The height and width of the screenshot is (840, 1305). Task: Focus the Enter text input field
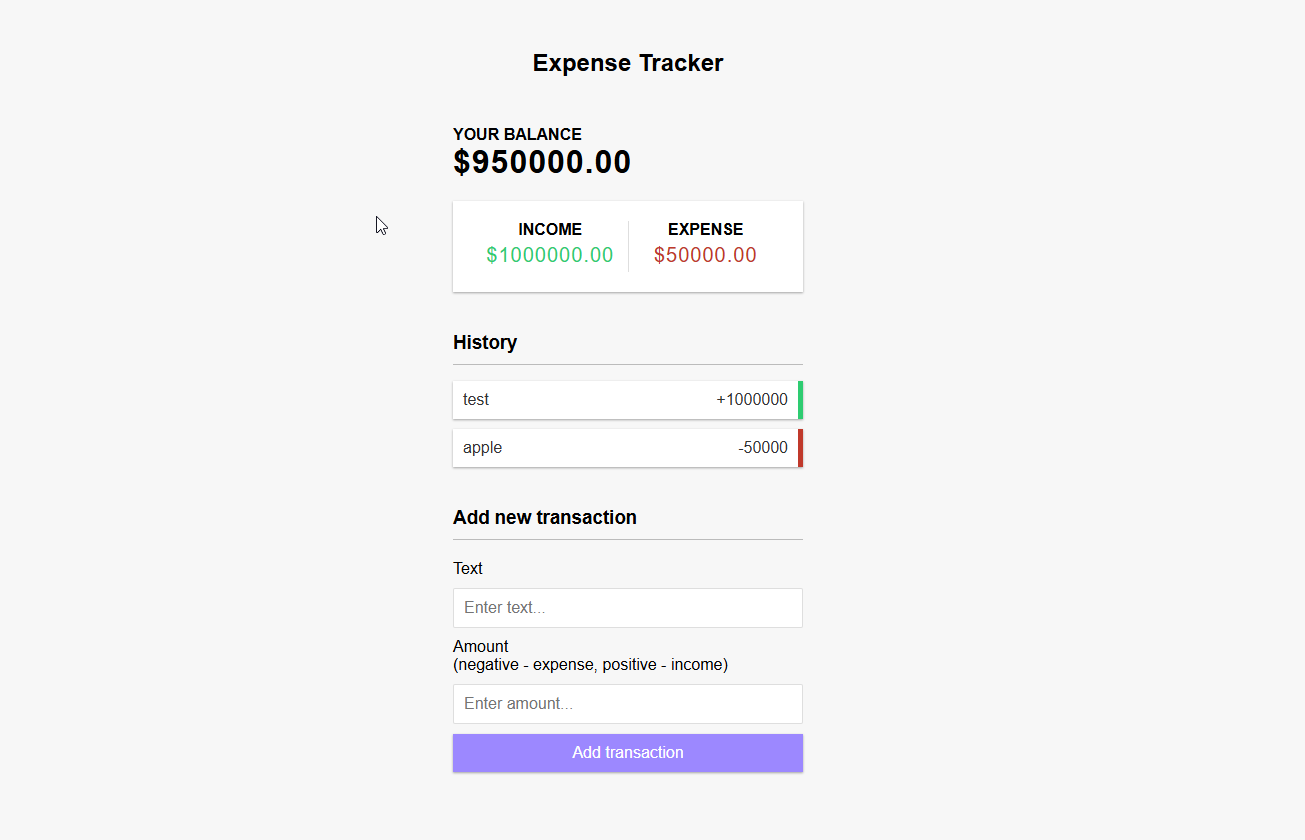(627, 608)
